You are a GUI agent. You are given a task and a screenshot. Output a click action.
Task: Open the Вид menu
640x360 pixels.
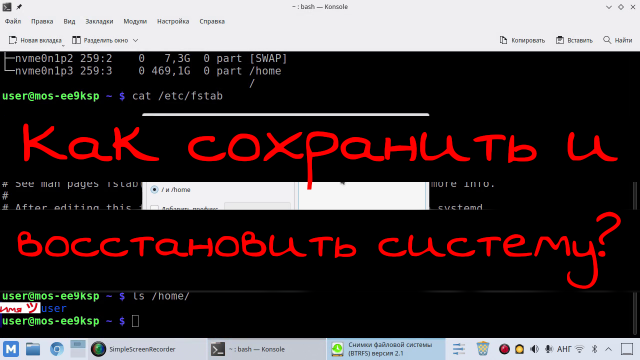[x=69, y=21]
